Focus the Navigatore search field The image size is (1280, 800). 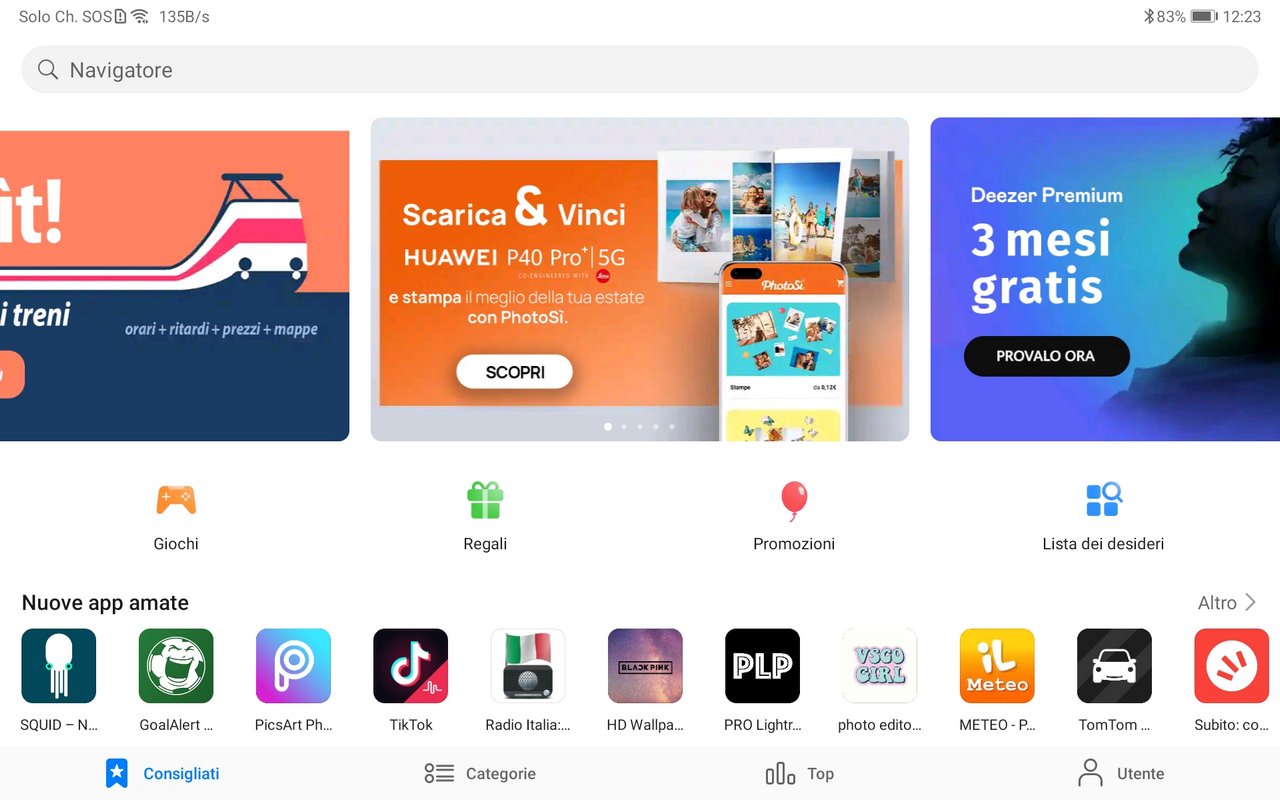point(640,70)
